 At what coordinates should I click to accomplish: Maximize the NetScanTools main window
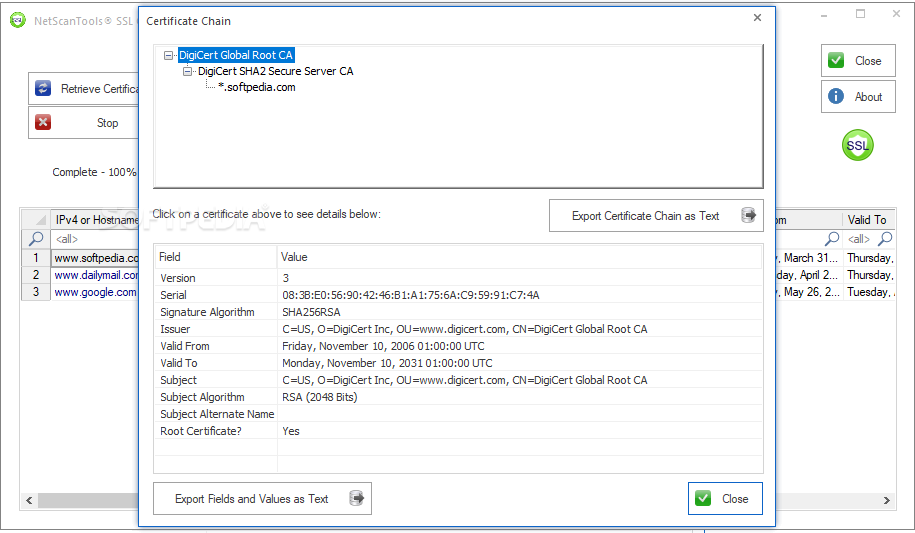click(860, 14)
